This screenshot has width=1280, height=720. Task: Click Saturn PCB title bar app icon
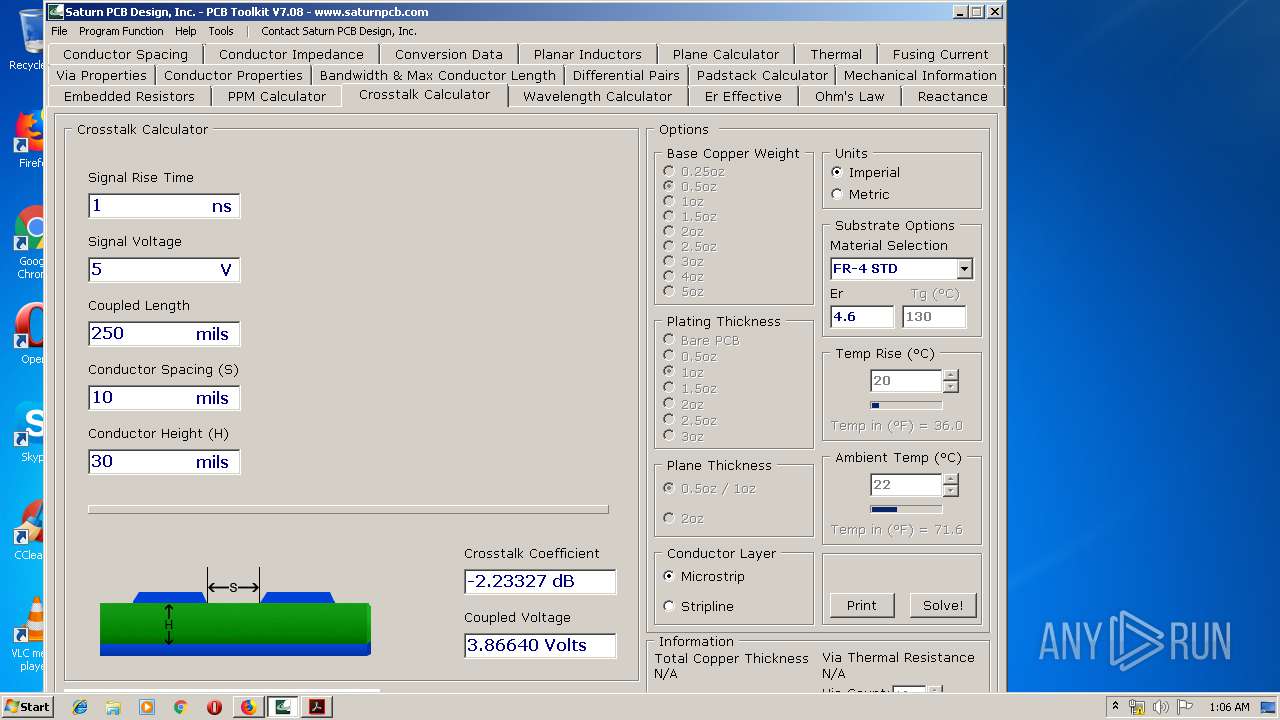[56, 12]
